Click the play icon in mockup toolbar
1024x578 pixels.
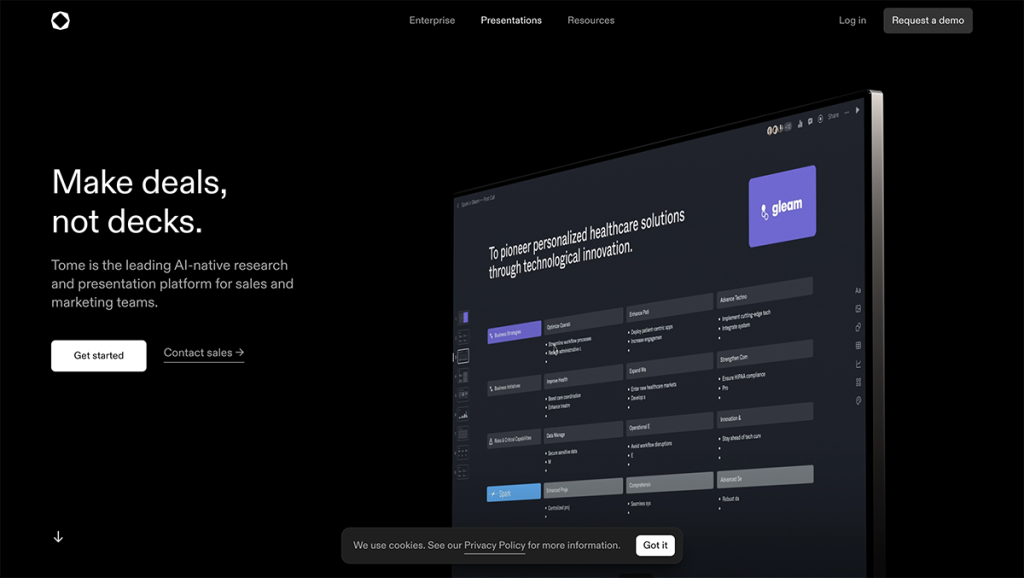point(857,110)
